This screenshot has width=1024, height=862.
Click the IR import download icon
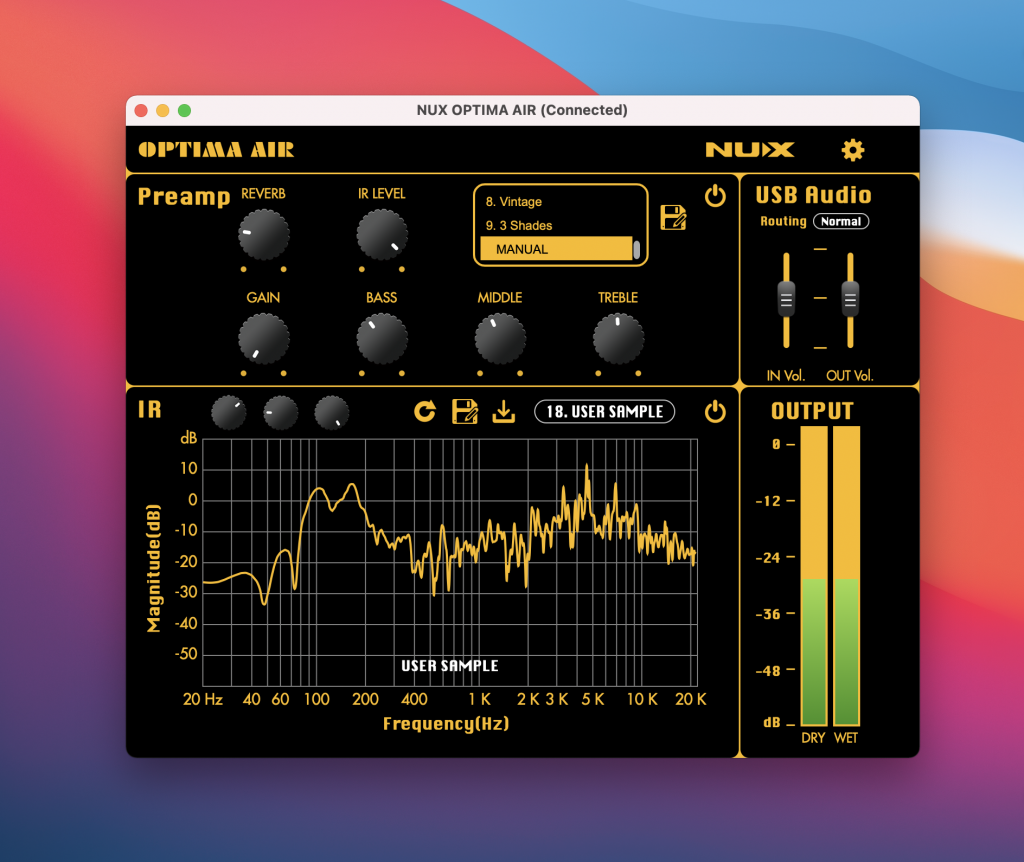(504, 411)
